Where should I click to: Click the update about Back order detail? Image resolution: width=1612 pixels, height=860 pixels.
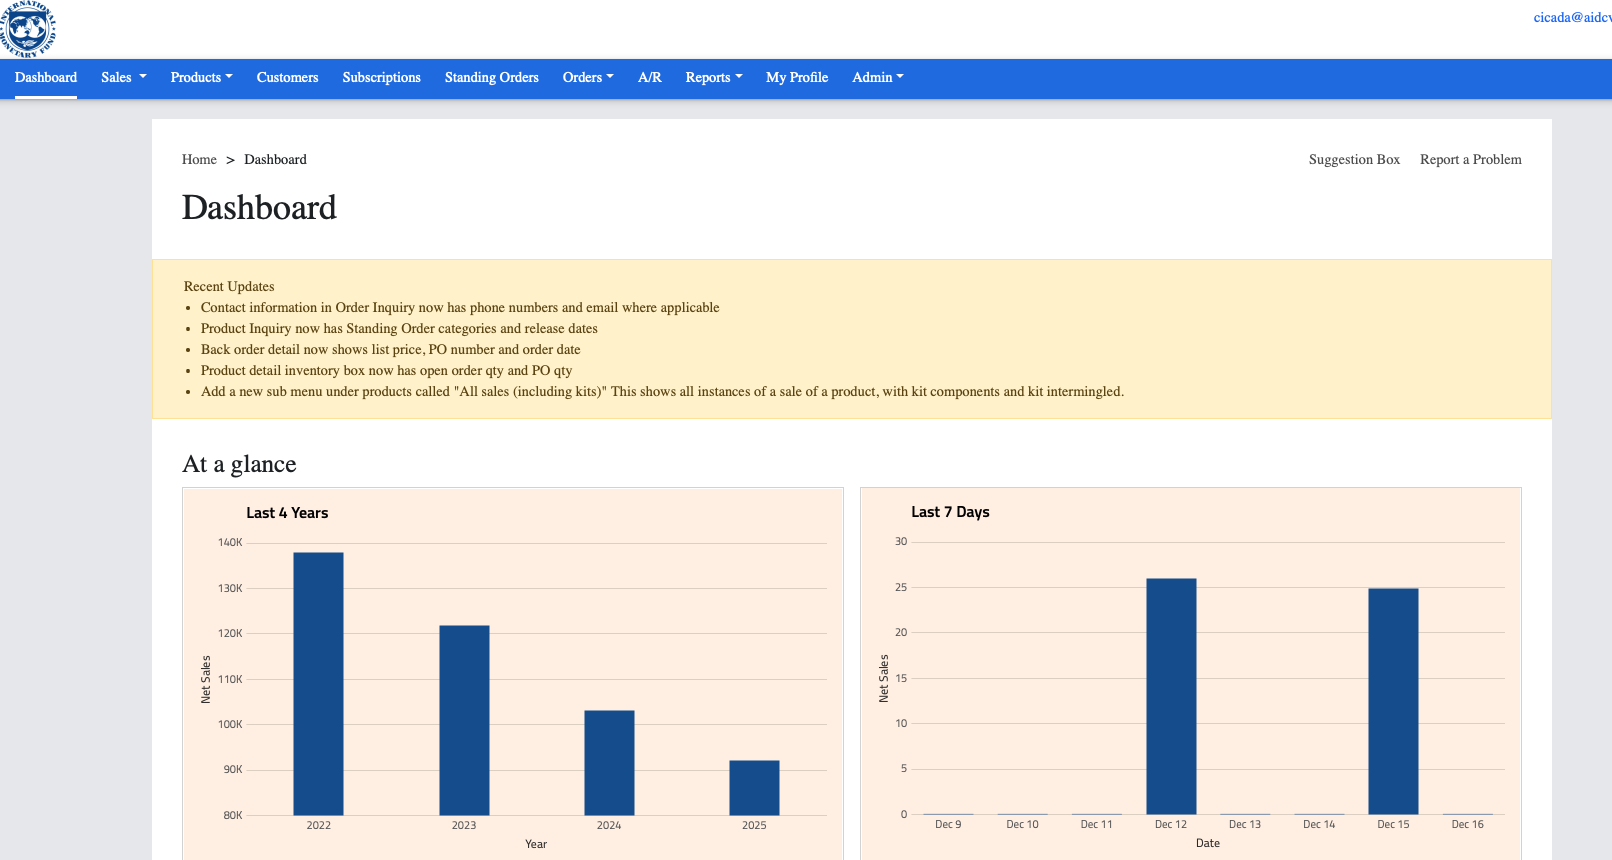coord(390,349)
